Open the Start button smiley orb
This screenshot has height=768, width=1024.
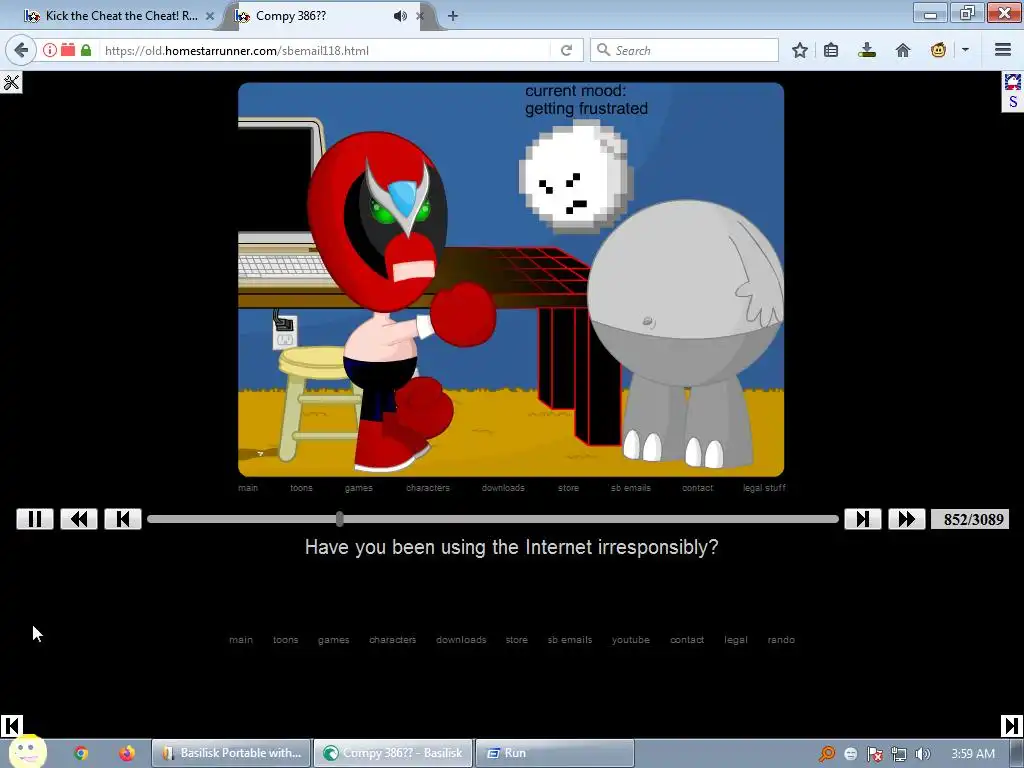pos(27,751)
